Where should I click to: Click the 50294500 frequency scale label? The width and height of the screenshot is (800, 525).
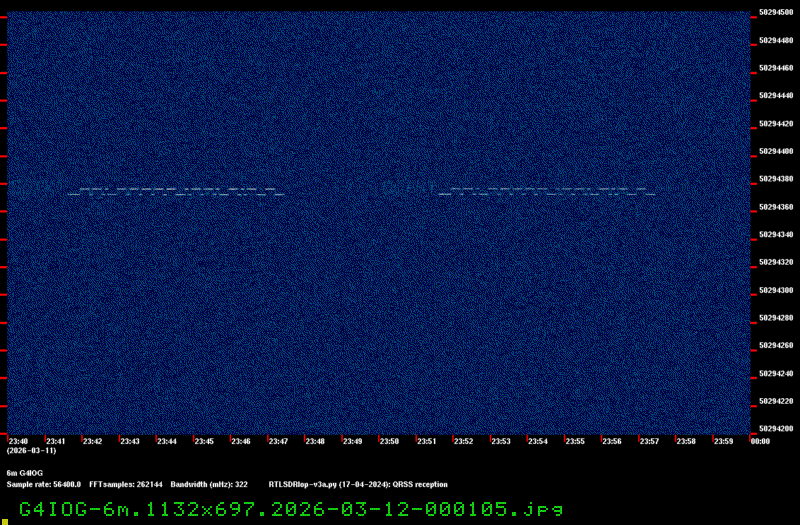tap(776, 12)
